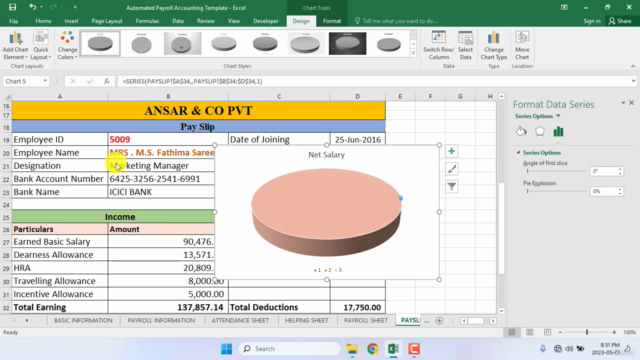Open the Chart Styles brush button

(x=451, y=169)
